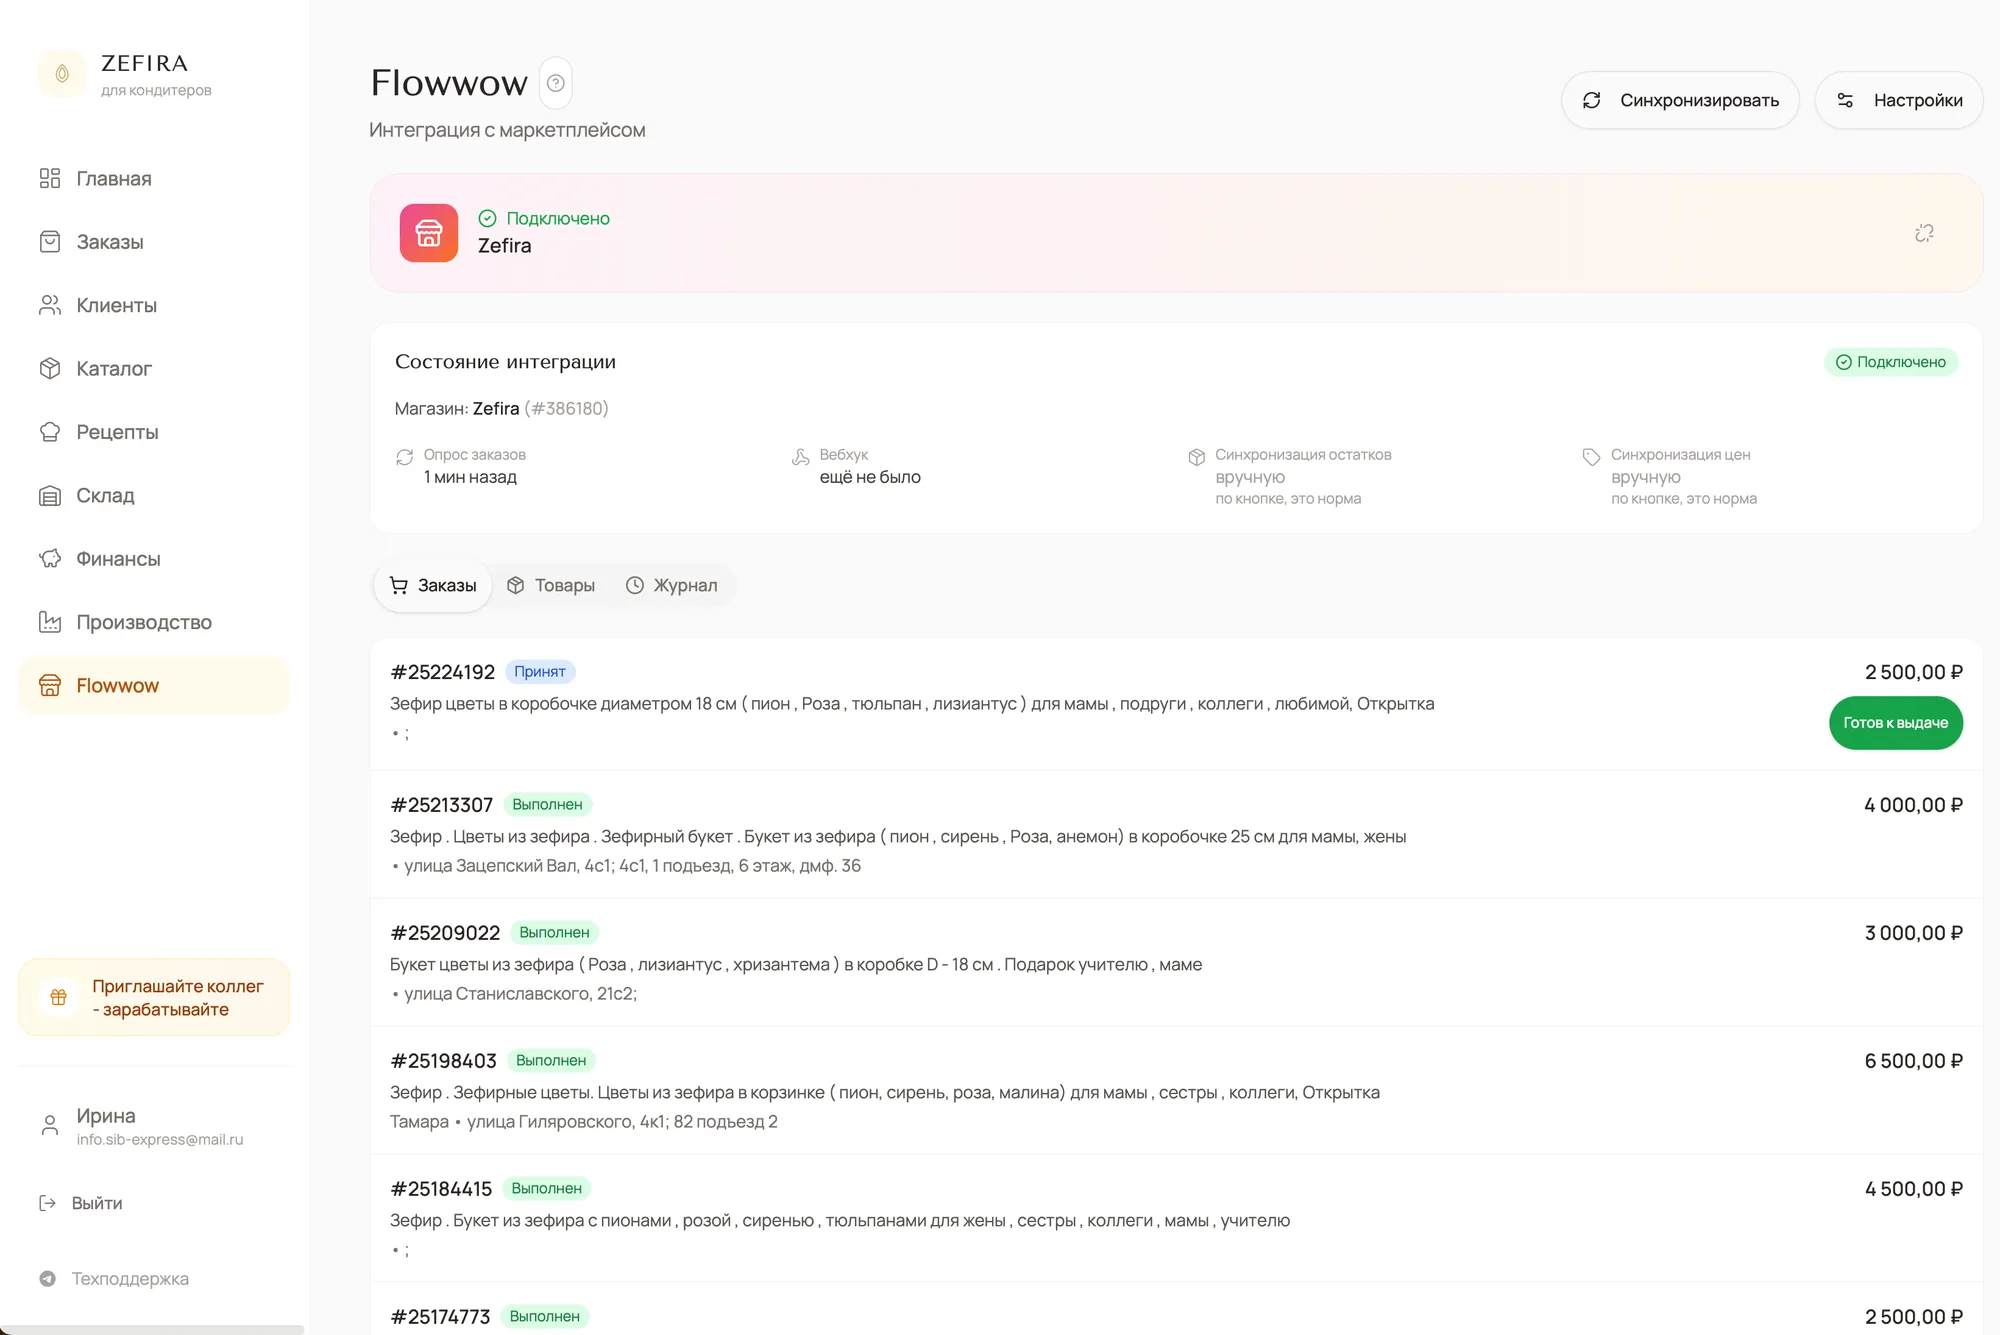Open Склад section in sidebar
This screenshot has width=2000, height=1335.
[x=154, y=495]
